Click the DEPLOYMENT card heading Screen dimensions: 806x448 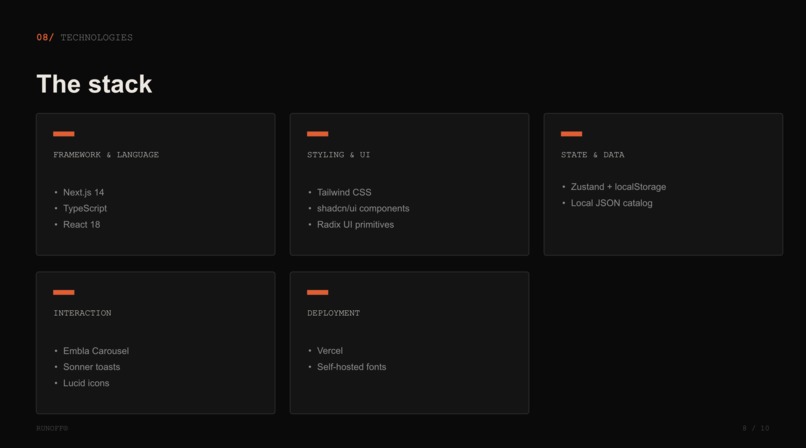point(333,313)
